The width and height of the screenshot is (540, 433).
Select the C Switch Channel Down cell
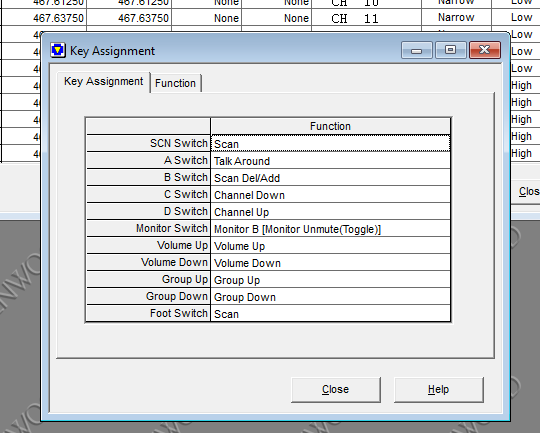330,194
